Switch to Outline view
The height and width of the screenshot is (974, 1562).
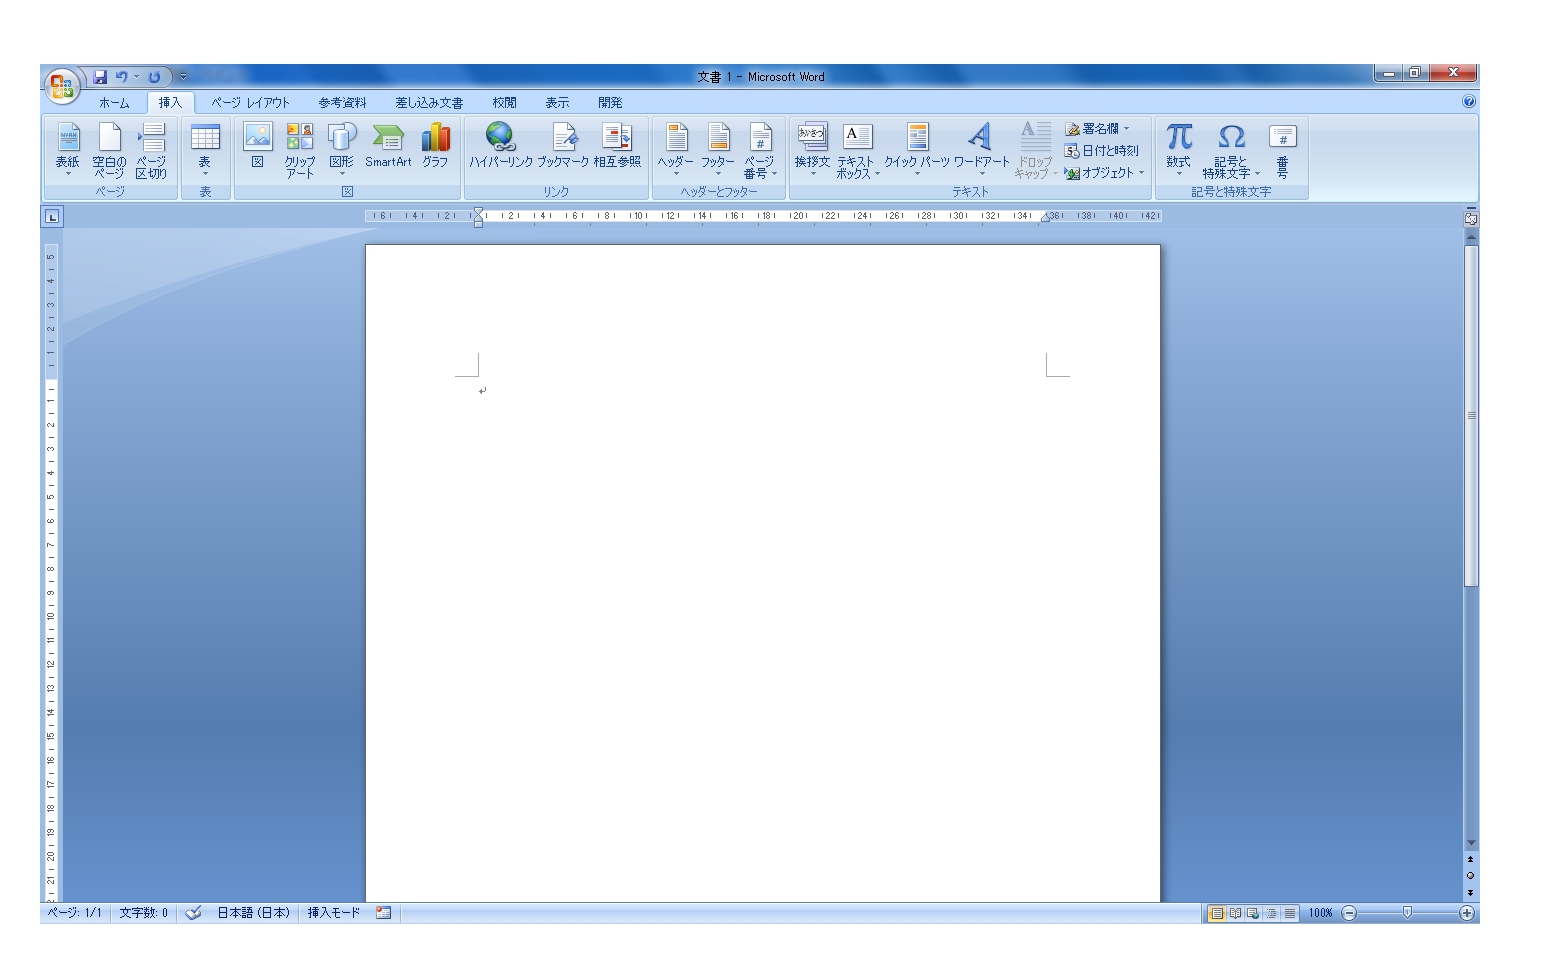[x=1271, y=913]
